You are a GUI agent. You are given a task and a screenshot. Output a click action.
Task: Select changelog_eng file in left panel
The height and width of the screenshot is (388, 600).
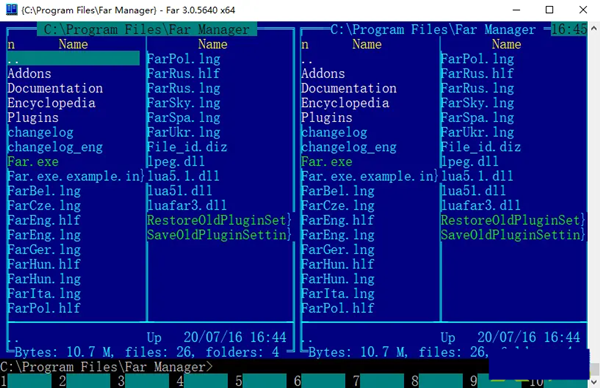pos(55,147)
